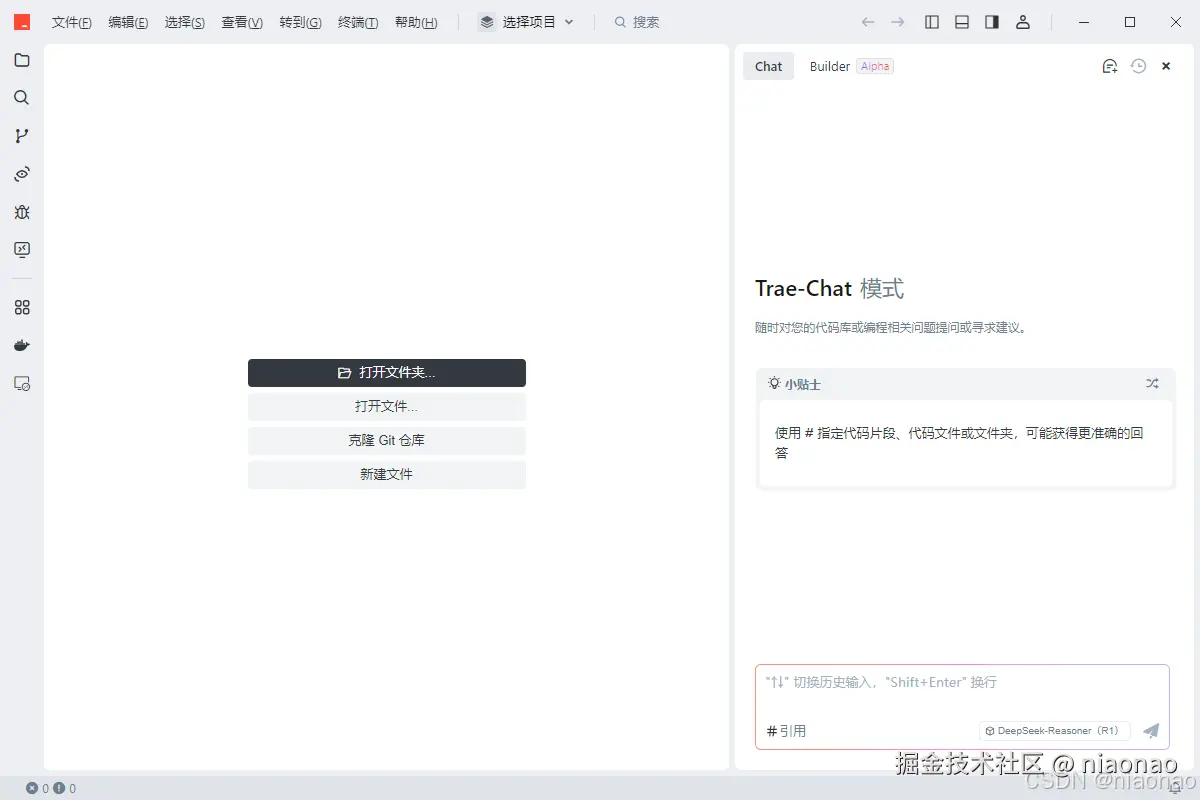Switch to the Builder Alpha tab
Viewport: 1200px width, 800px height.
pyautogui.click(x=830, y=66)
